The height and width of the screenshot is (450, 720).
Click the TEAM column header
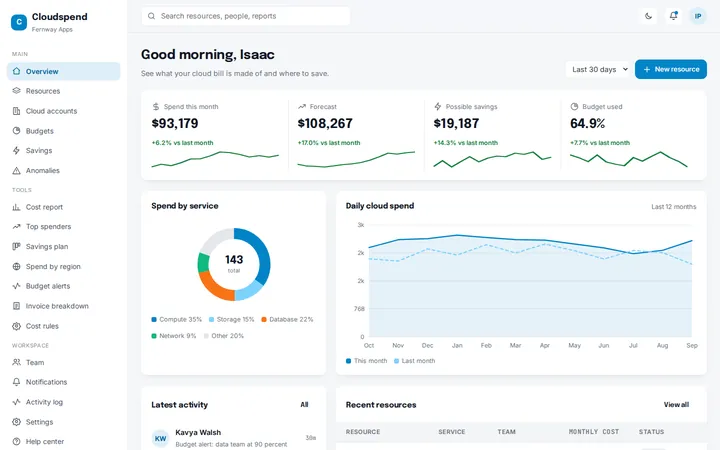coord(506,432)
